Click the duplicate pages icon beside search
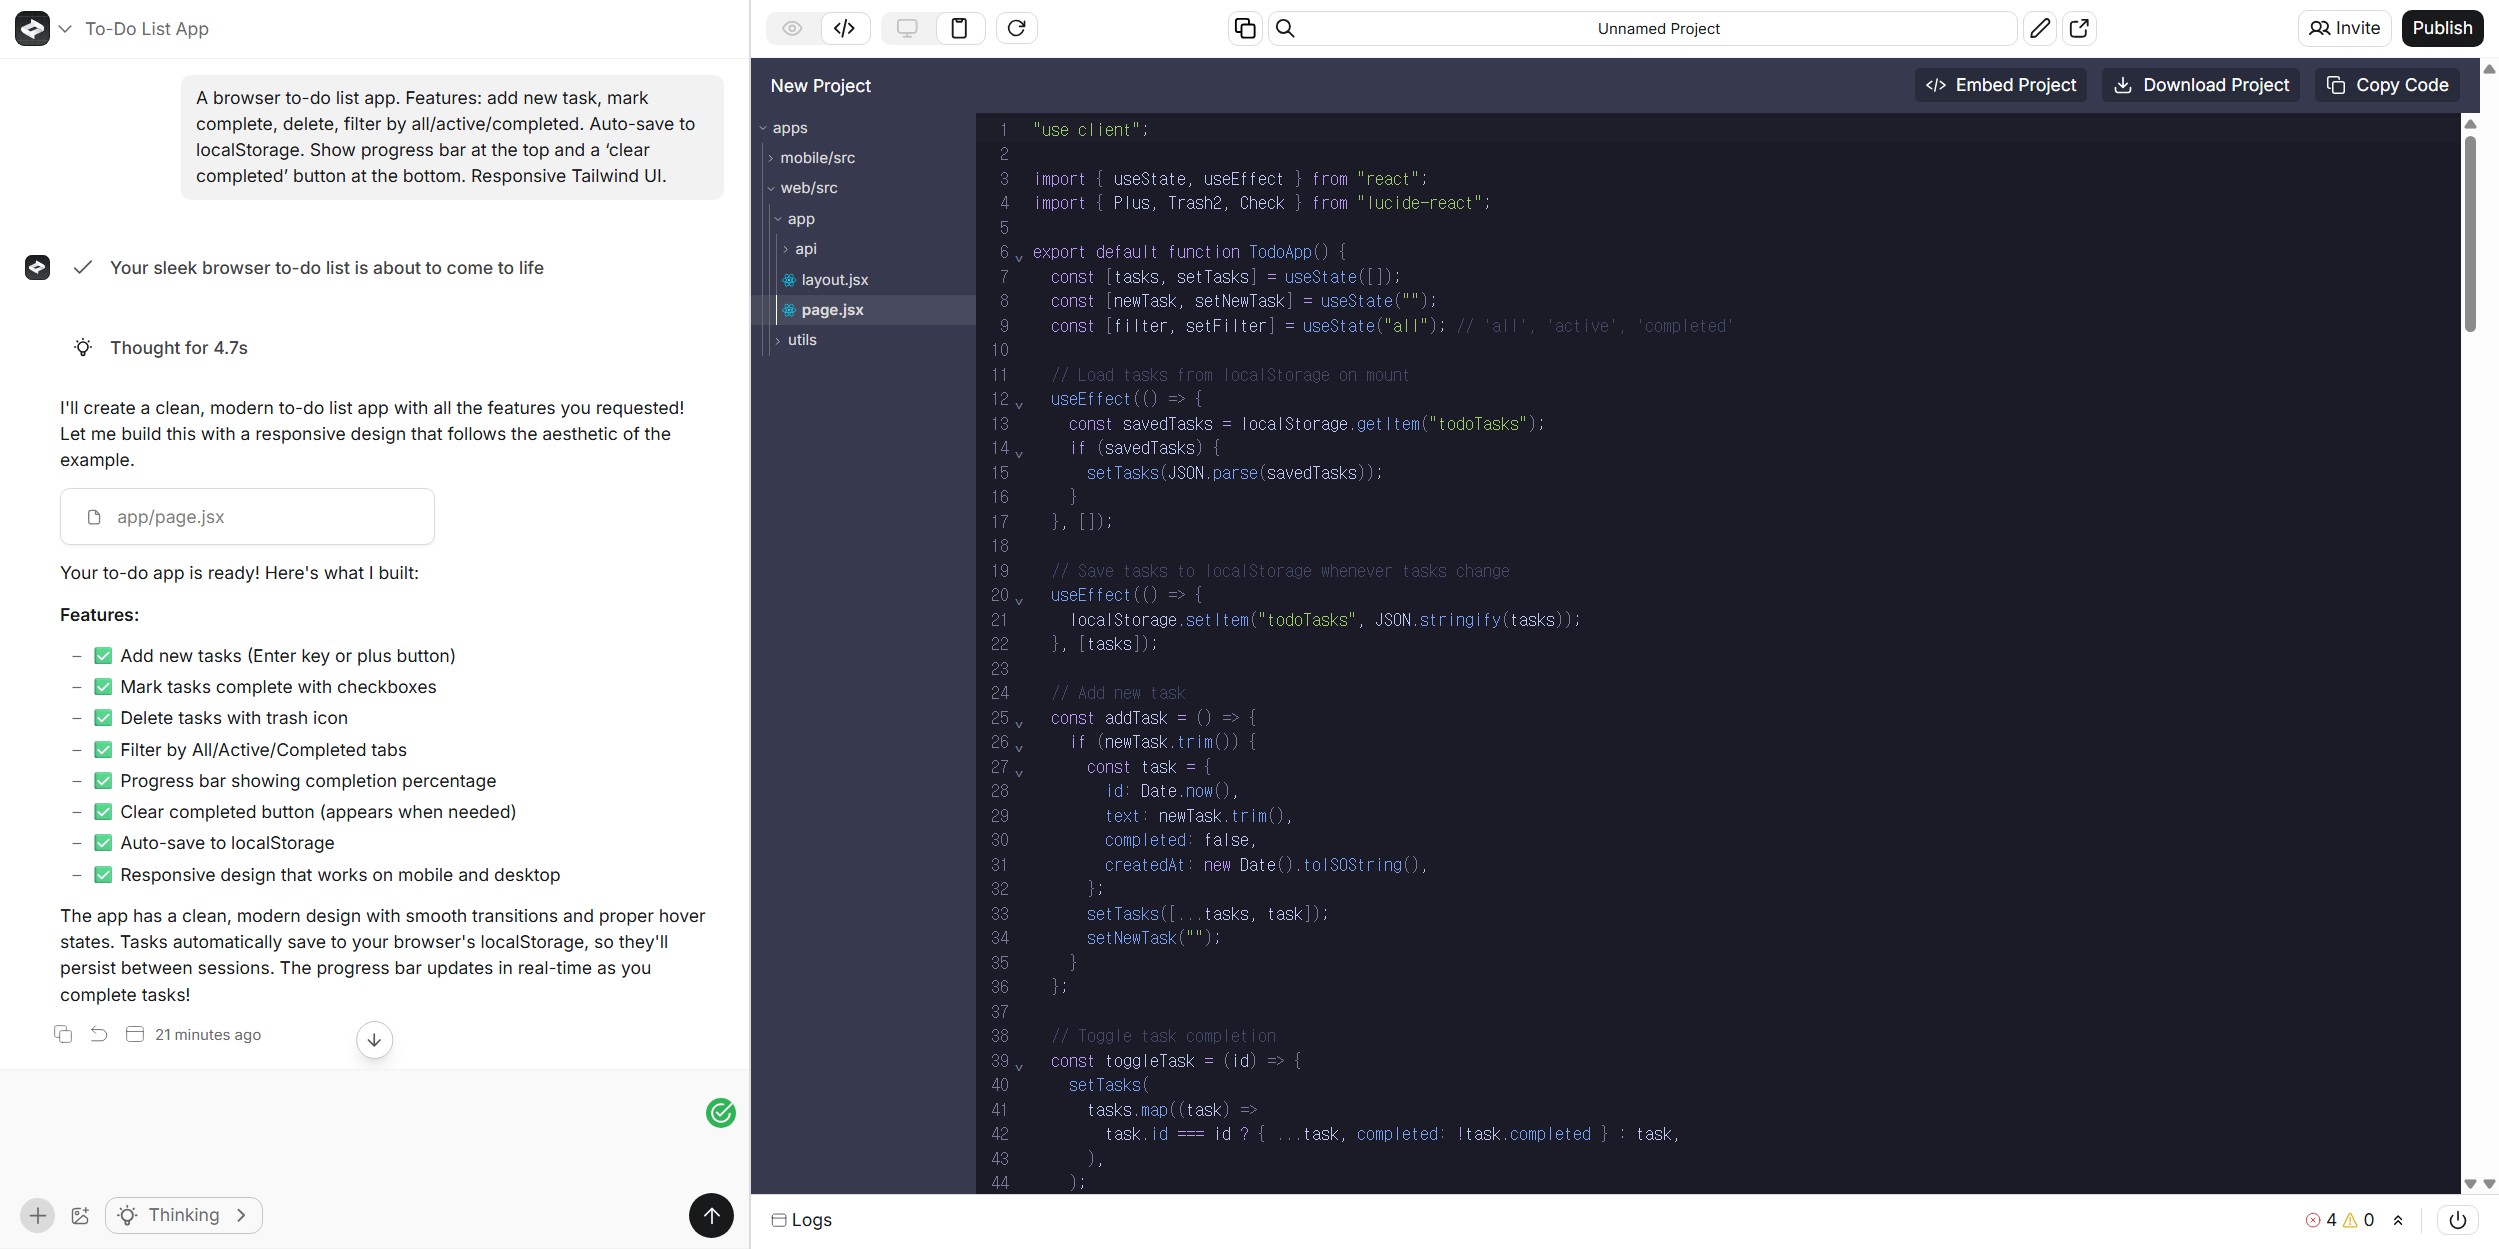 pos(1245,28)
